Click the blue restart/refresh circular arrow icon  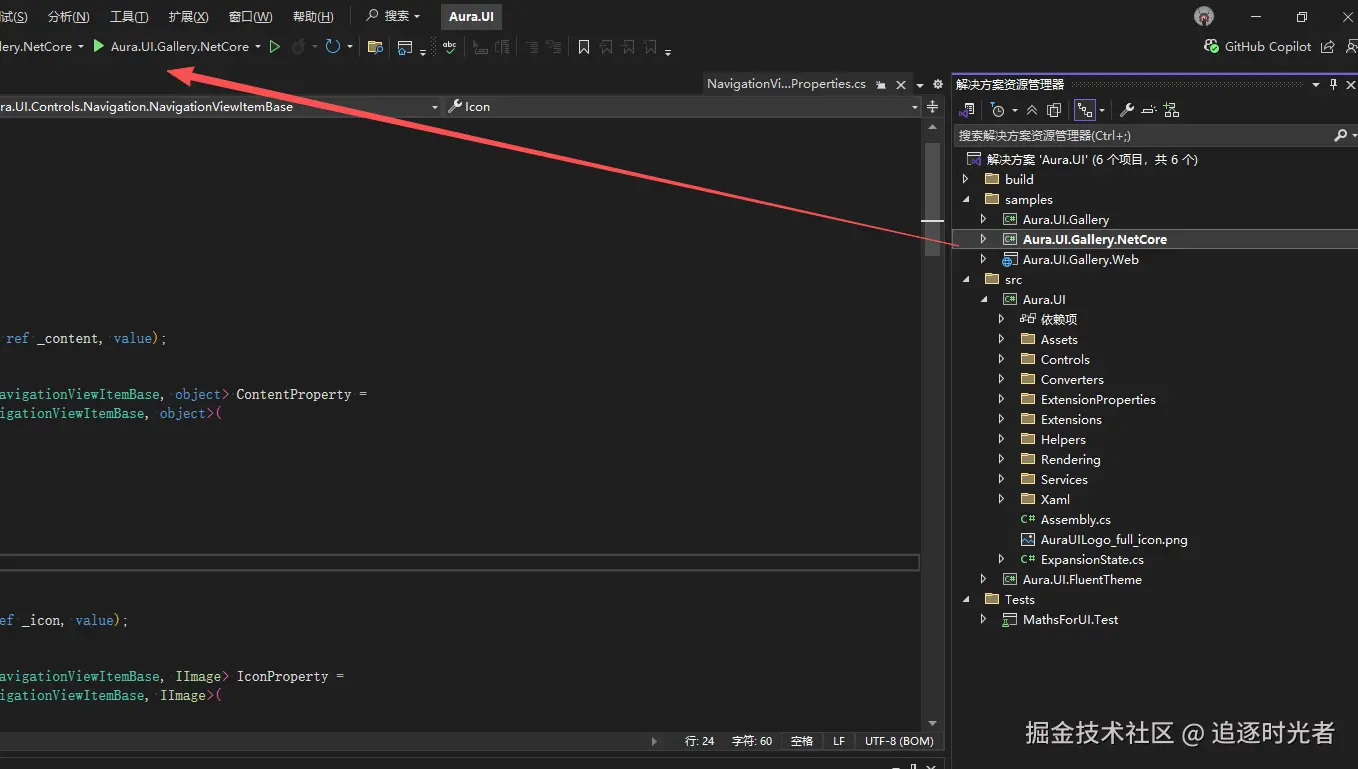click(332, 46)
